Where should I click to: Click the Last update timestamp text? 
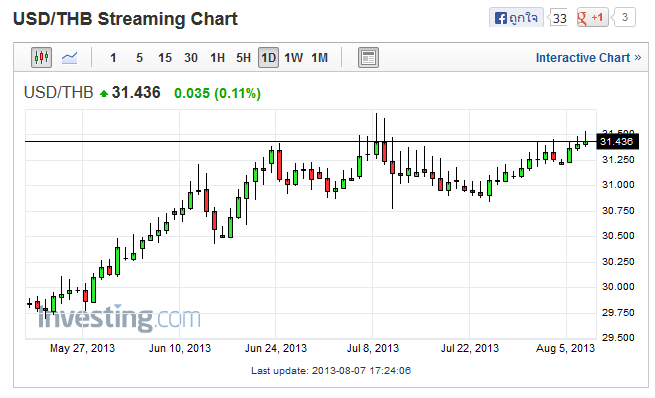[x=331, y=370]
